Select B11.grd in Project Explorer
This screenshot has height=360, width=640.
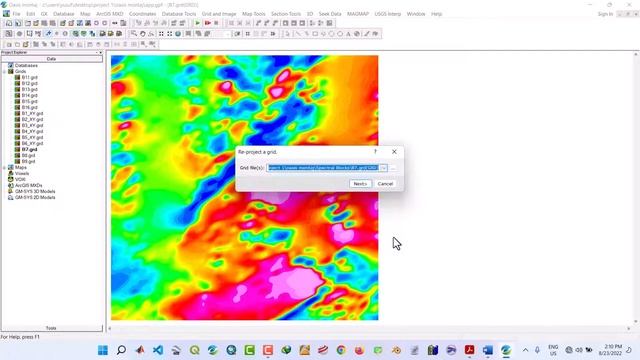click(29, 77)
